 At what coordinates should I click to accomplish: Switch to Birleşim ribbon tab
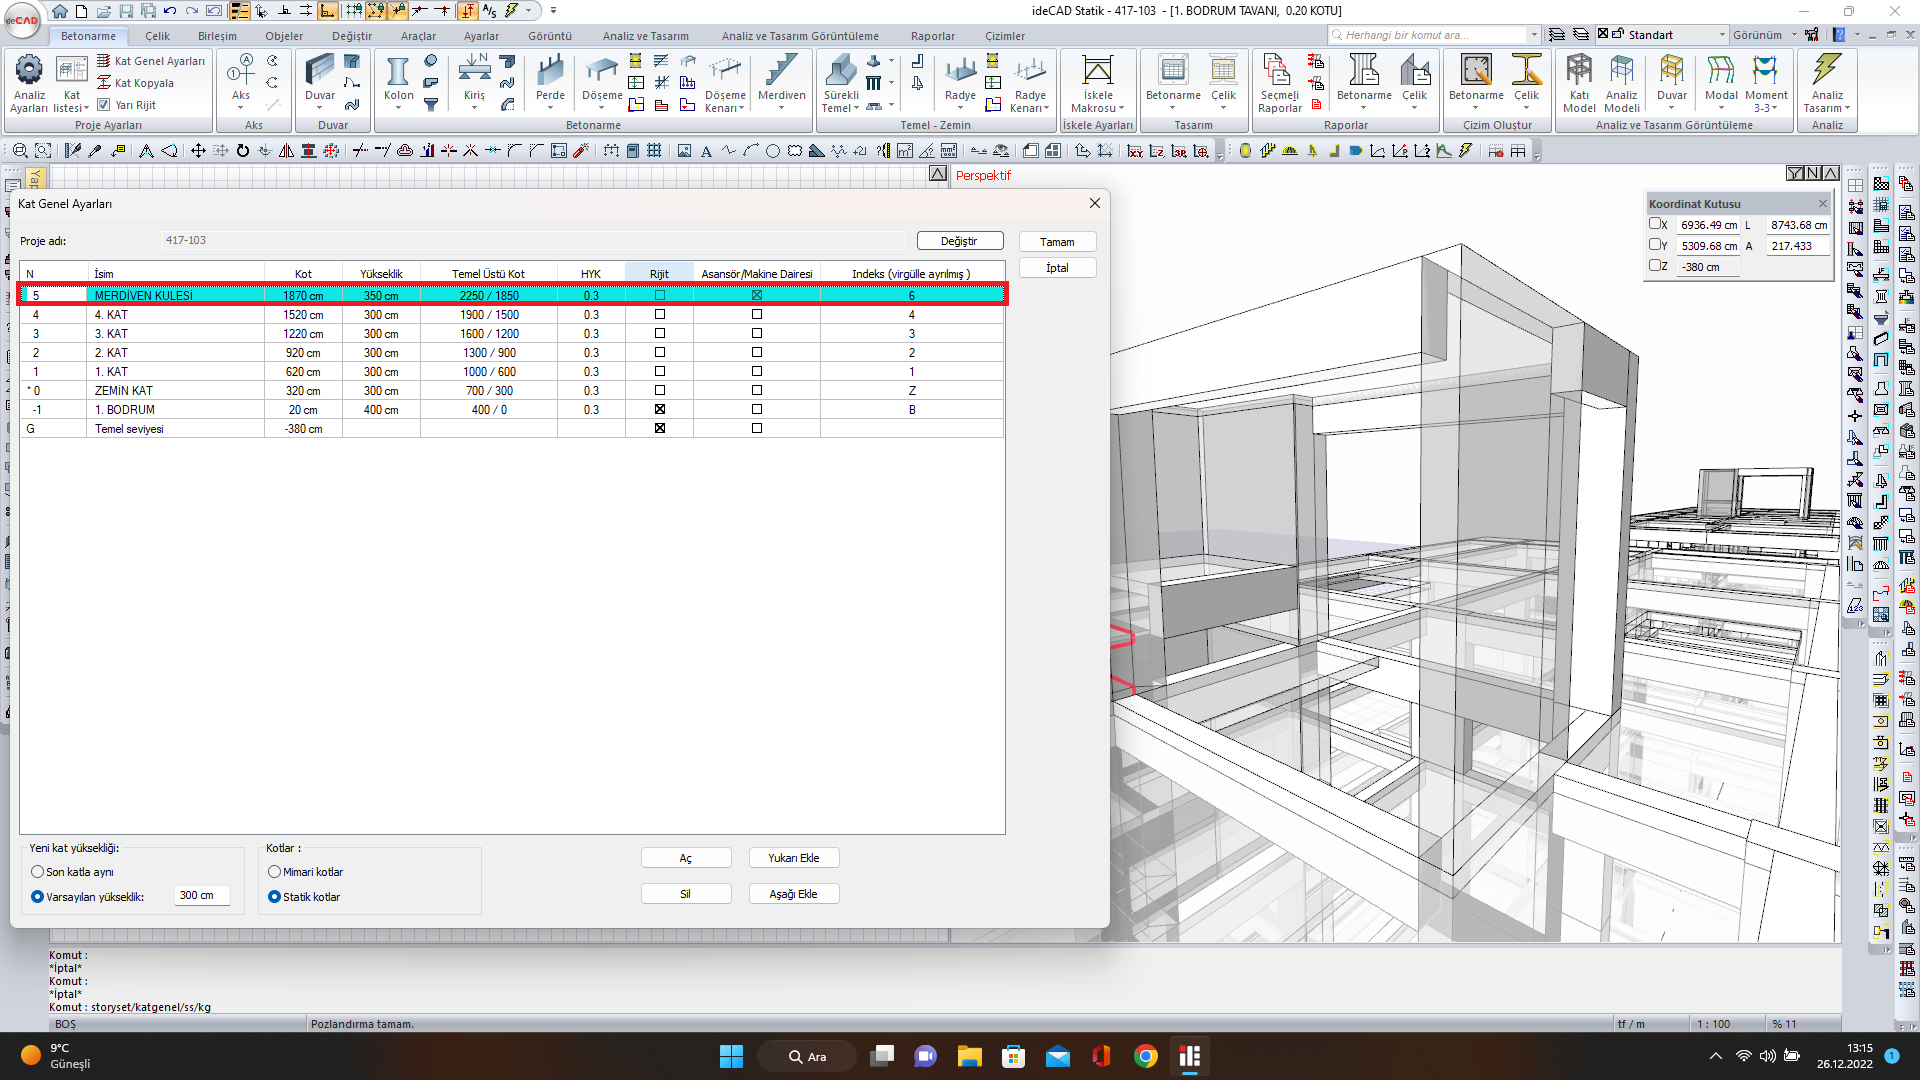click(217, 36)
